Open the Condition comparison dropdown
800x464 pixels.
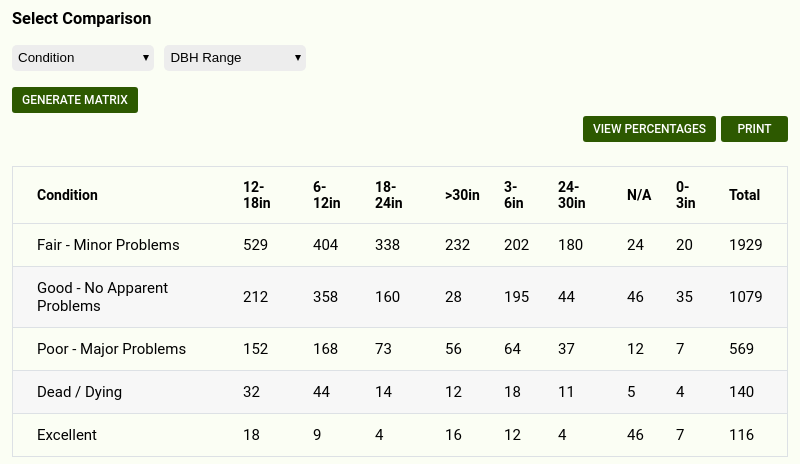[x=83, y=58]
